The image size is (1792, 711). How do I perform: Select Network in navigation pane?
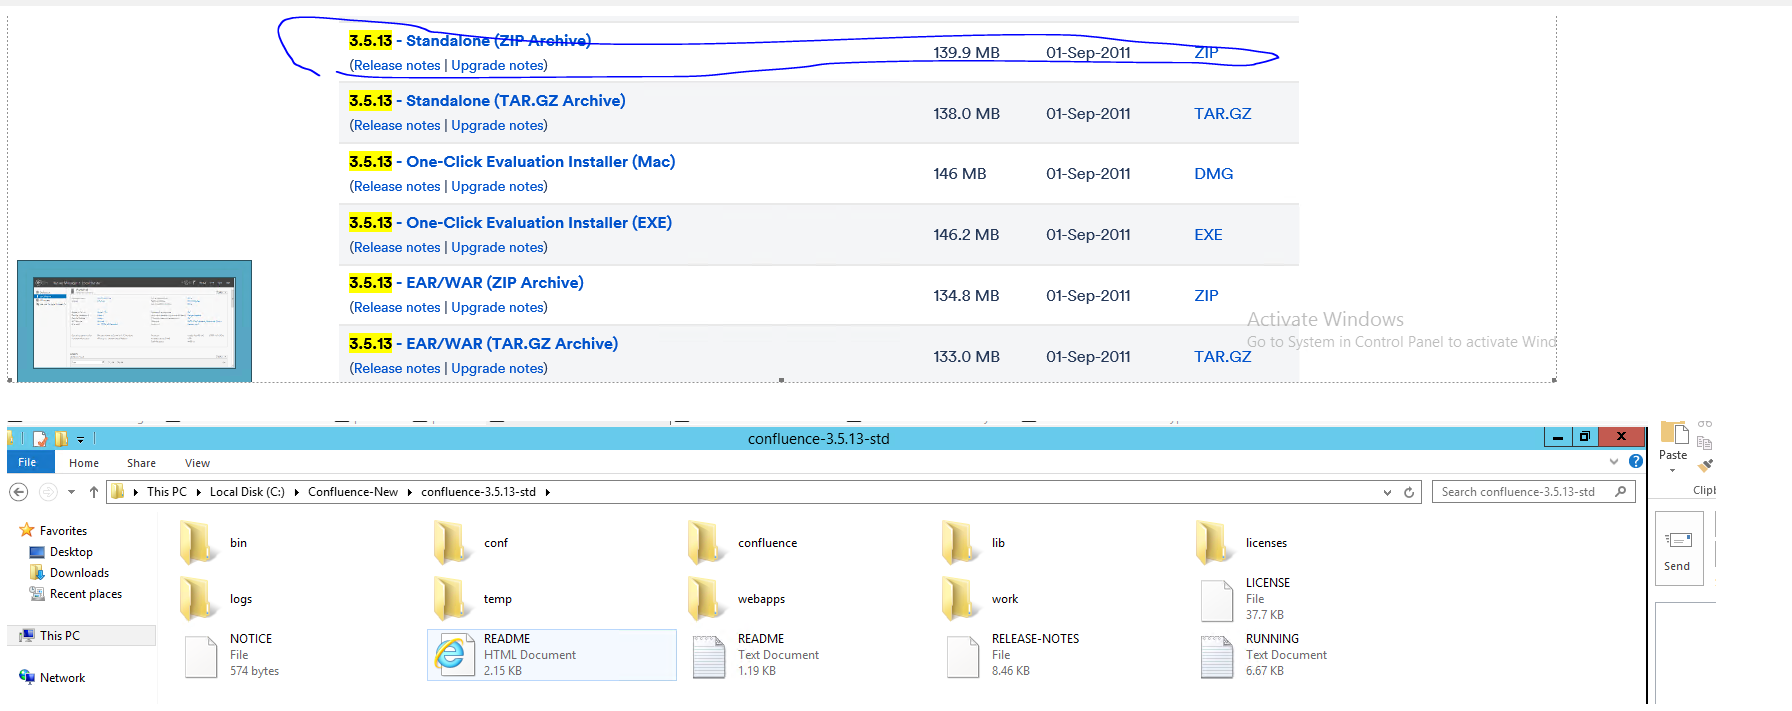point(62,678)
